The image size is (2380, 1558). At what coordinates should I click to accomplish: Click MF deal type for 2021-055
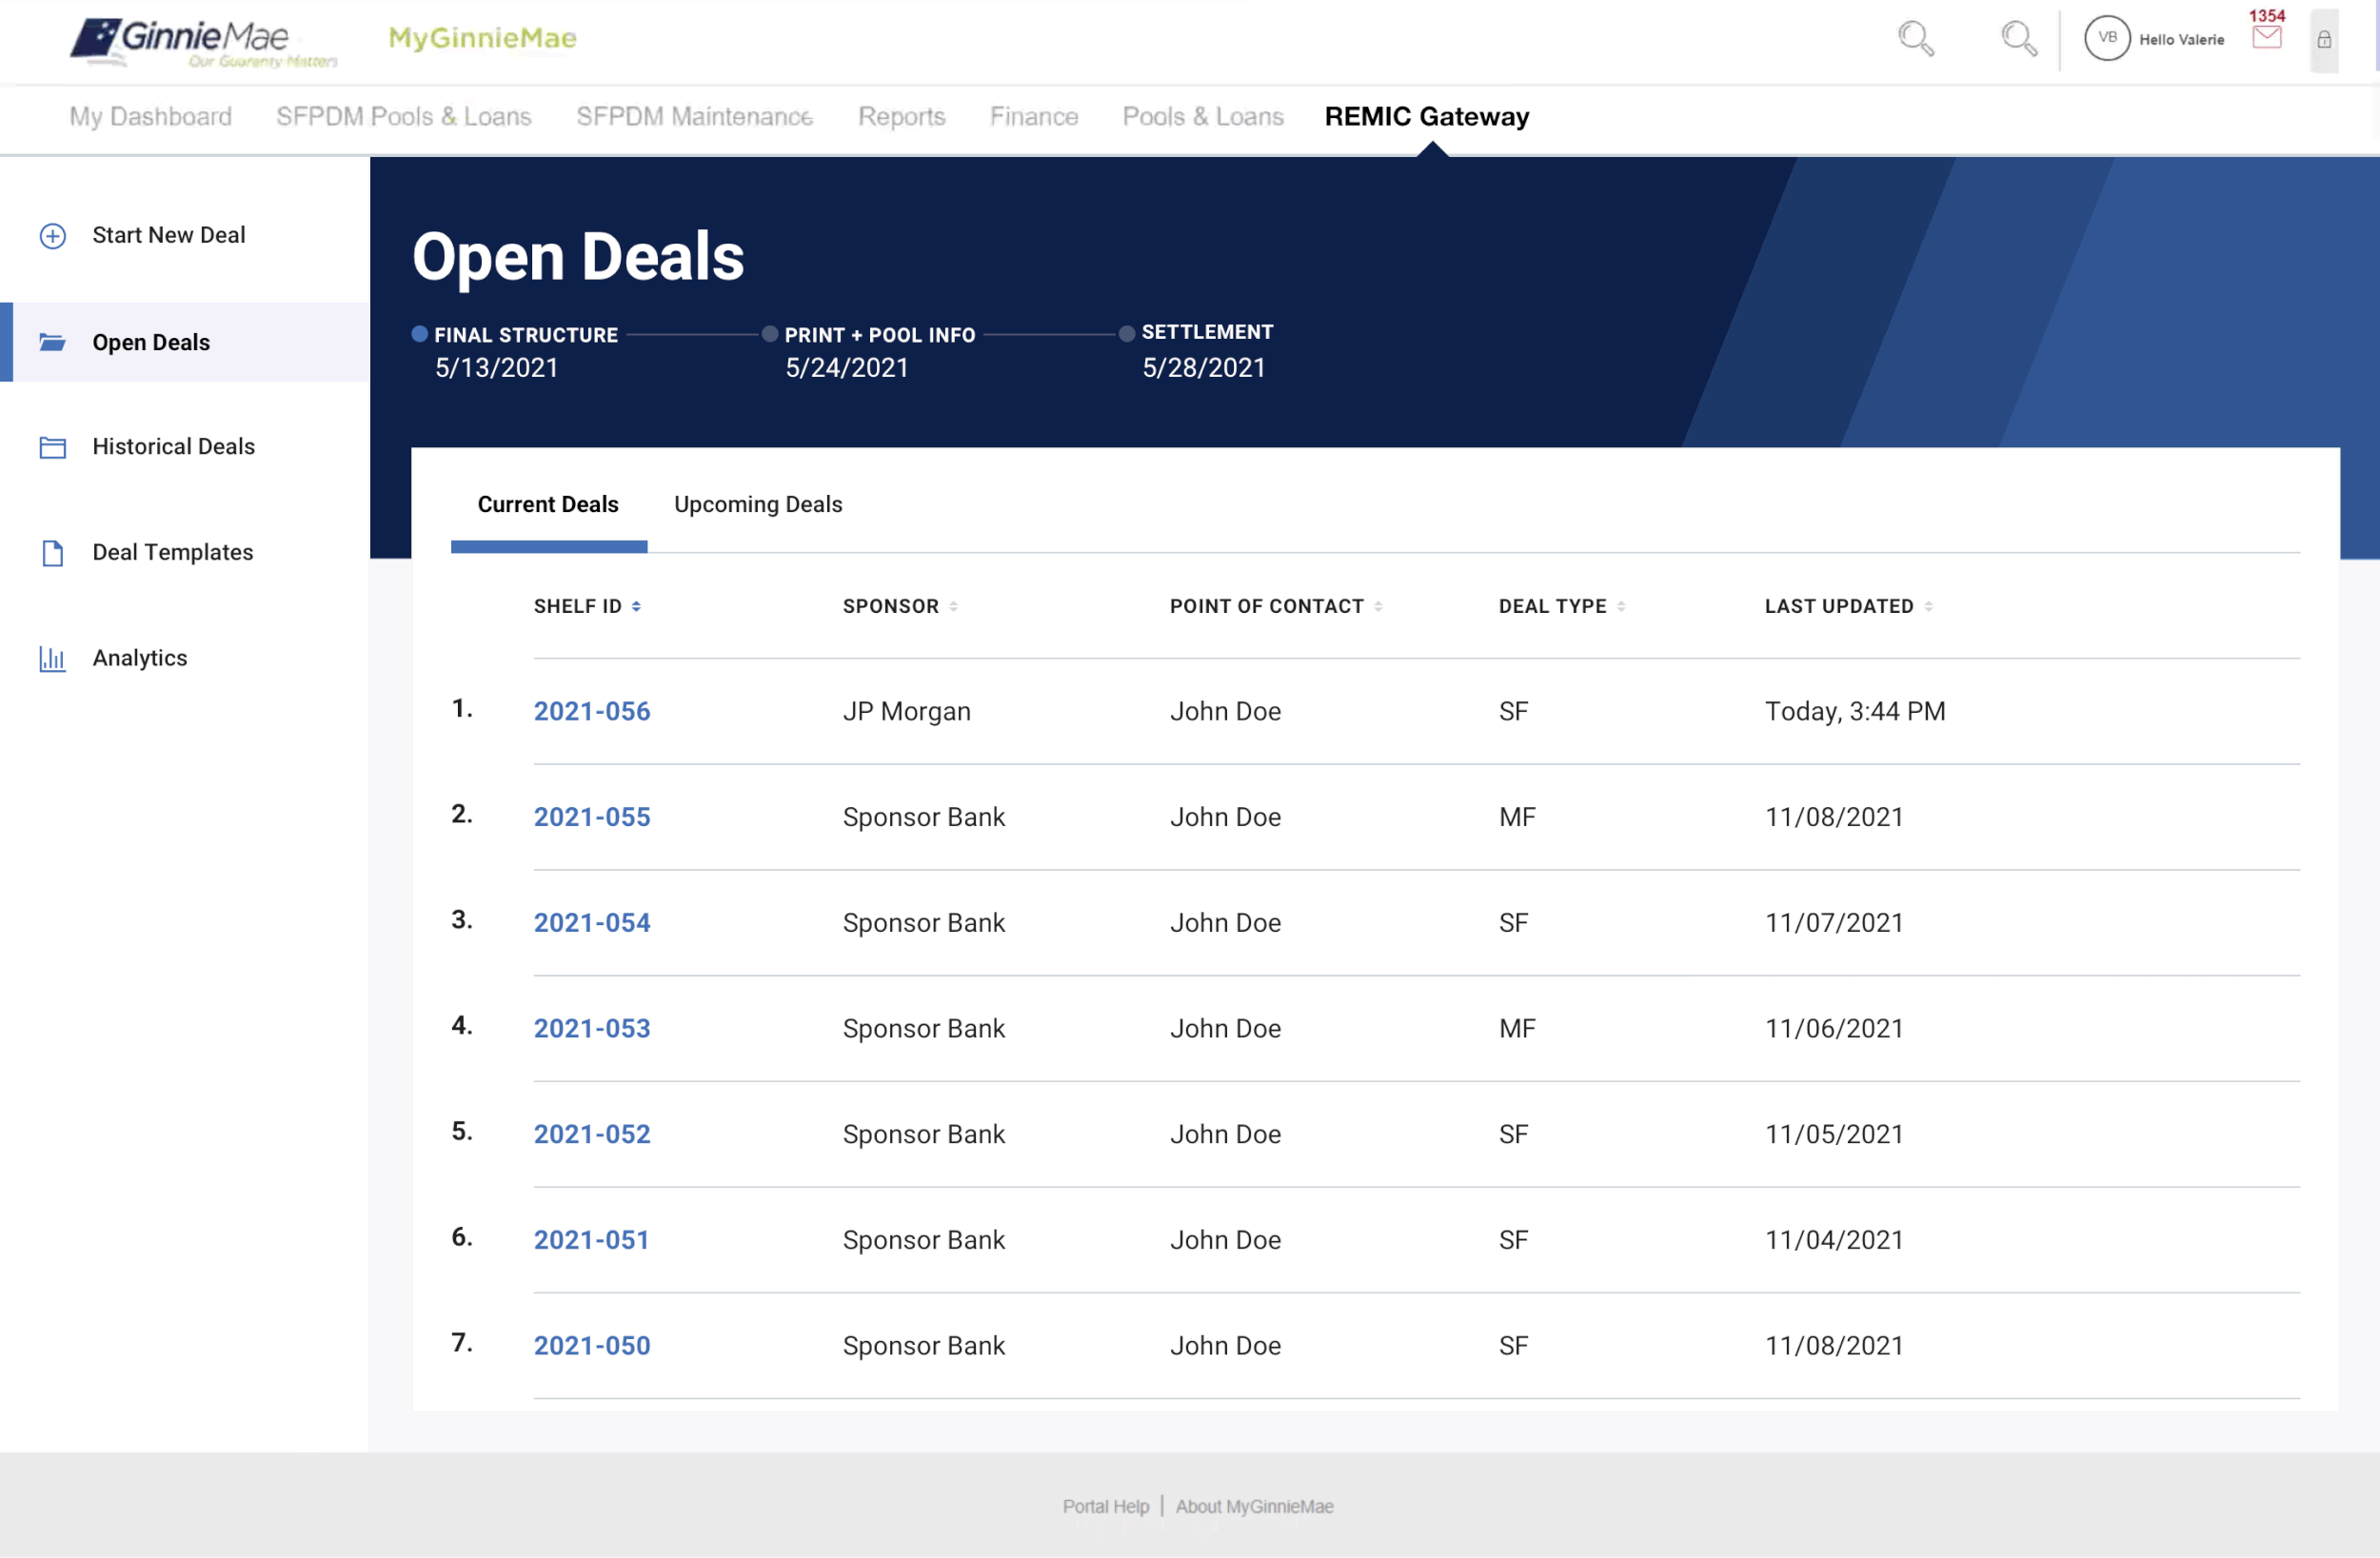(1517, 818)
